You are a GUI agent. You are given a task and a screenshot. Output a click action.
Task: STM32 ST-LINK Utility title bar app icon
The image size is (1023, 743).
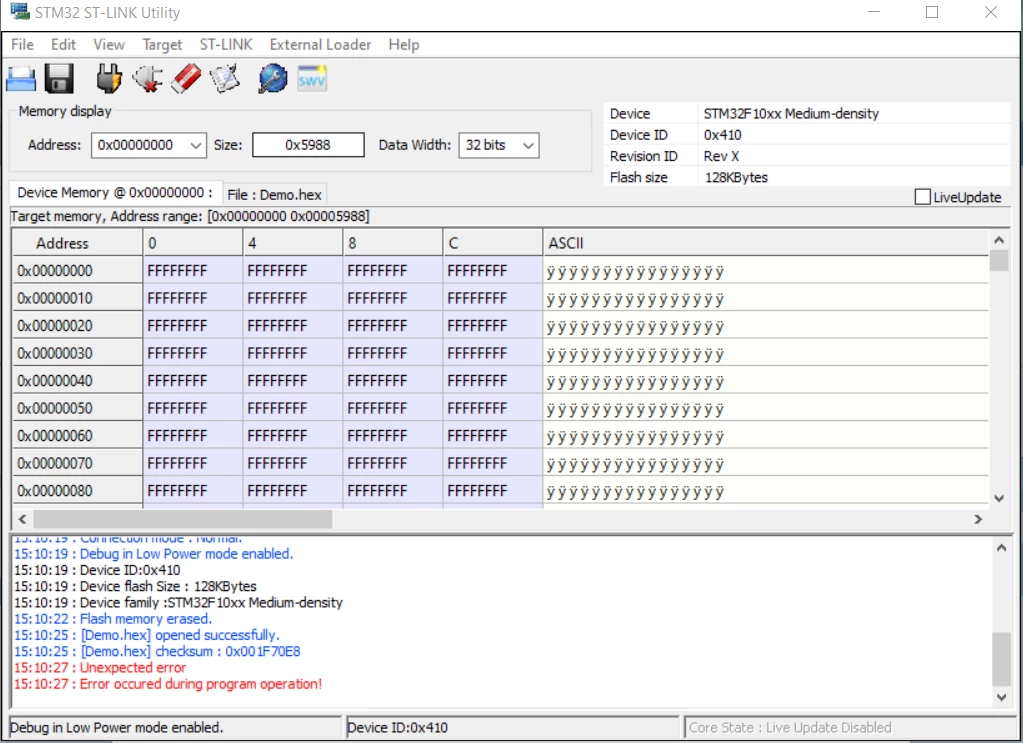click(x=20, y=12)
